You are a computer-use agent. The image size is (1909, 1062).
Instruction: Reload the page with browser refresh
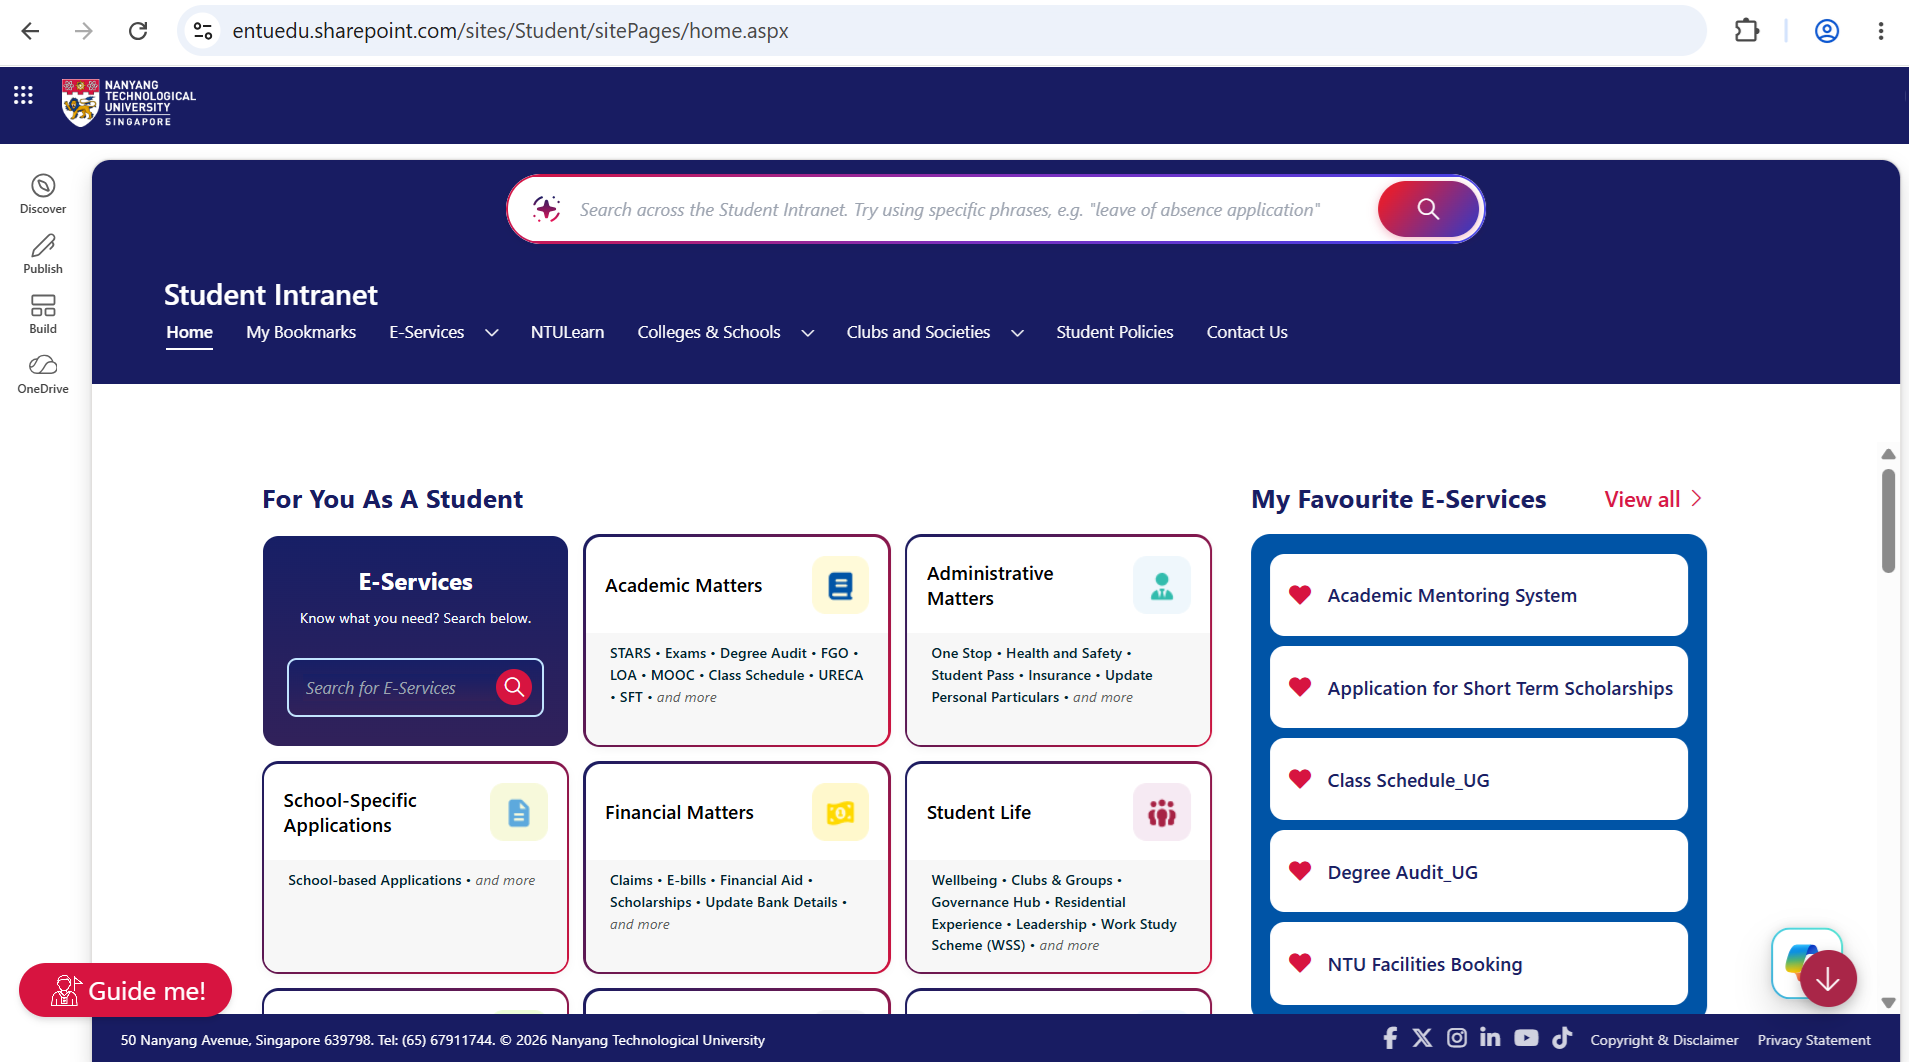(x=138, y=31)
